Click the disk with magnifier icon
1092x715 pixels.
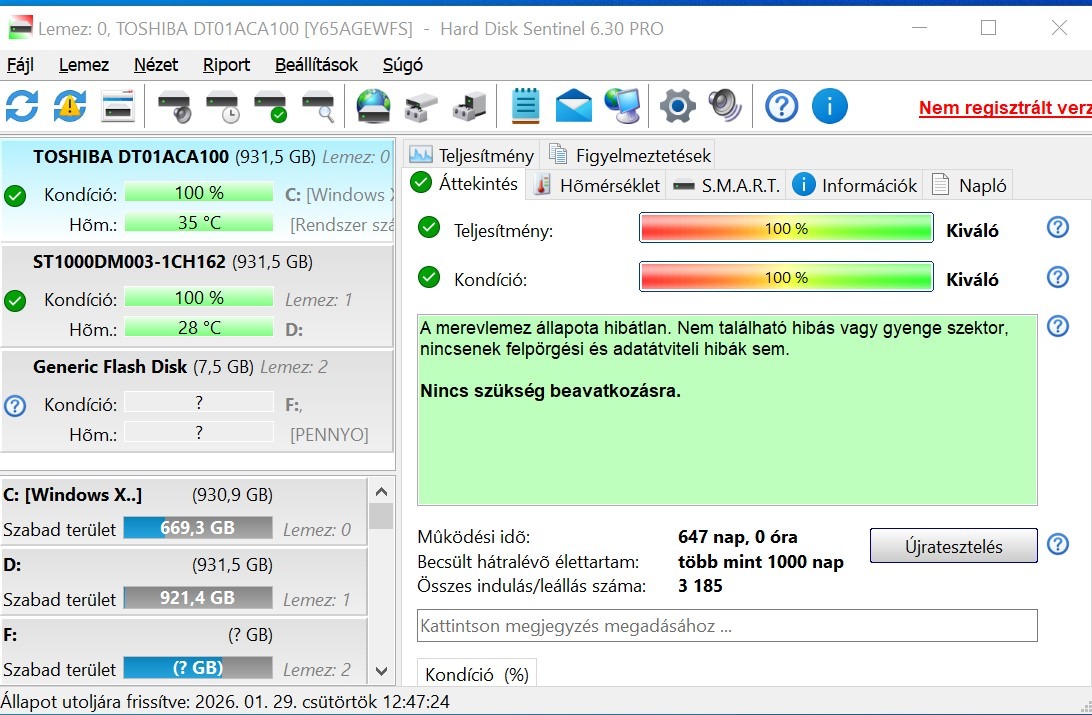(x=318, y=107)
